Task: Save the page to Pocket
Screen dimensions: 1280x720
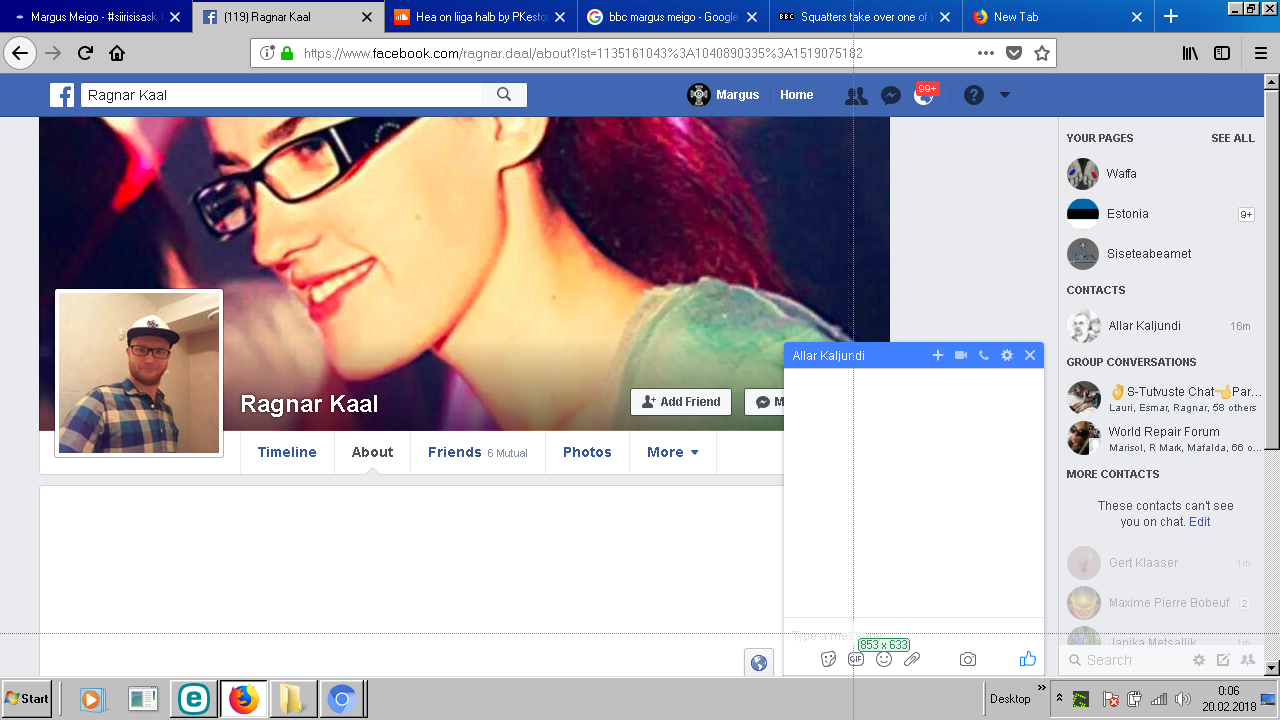Action: [x=1014, y=53]
